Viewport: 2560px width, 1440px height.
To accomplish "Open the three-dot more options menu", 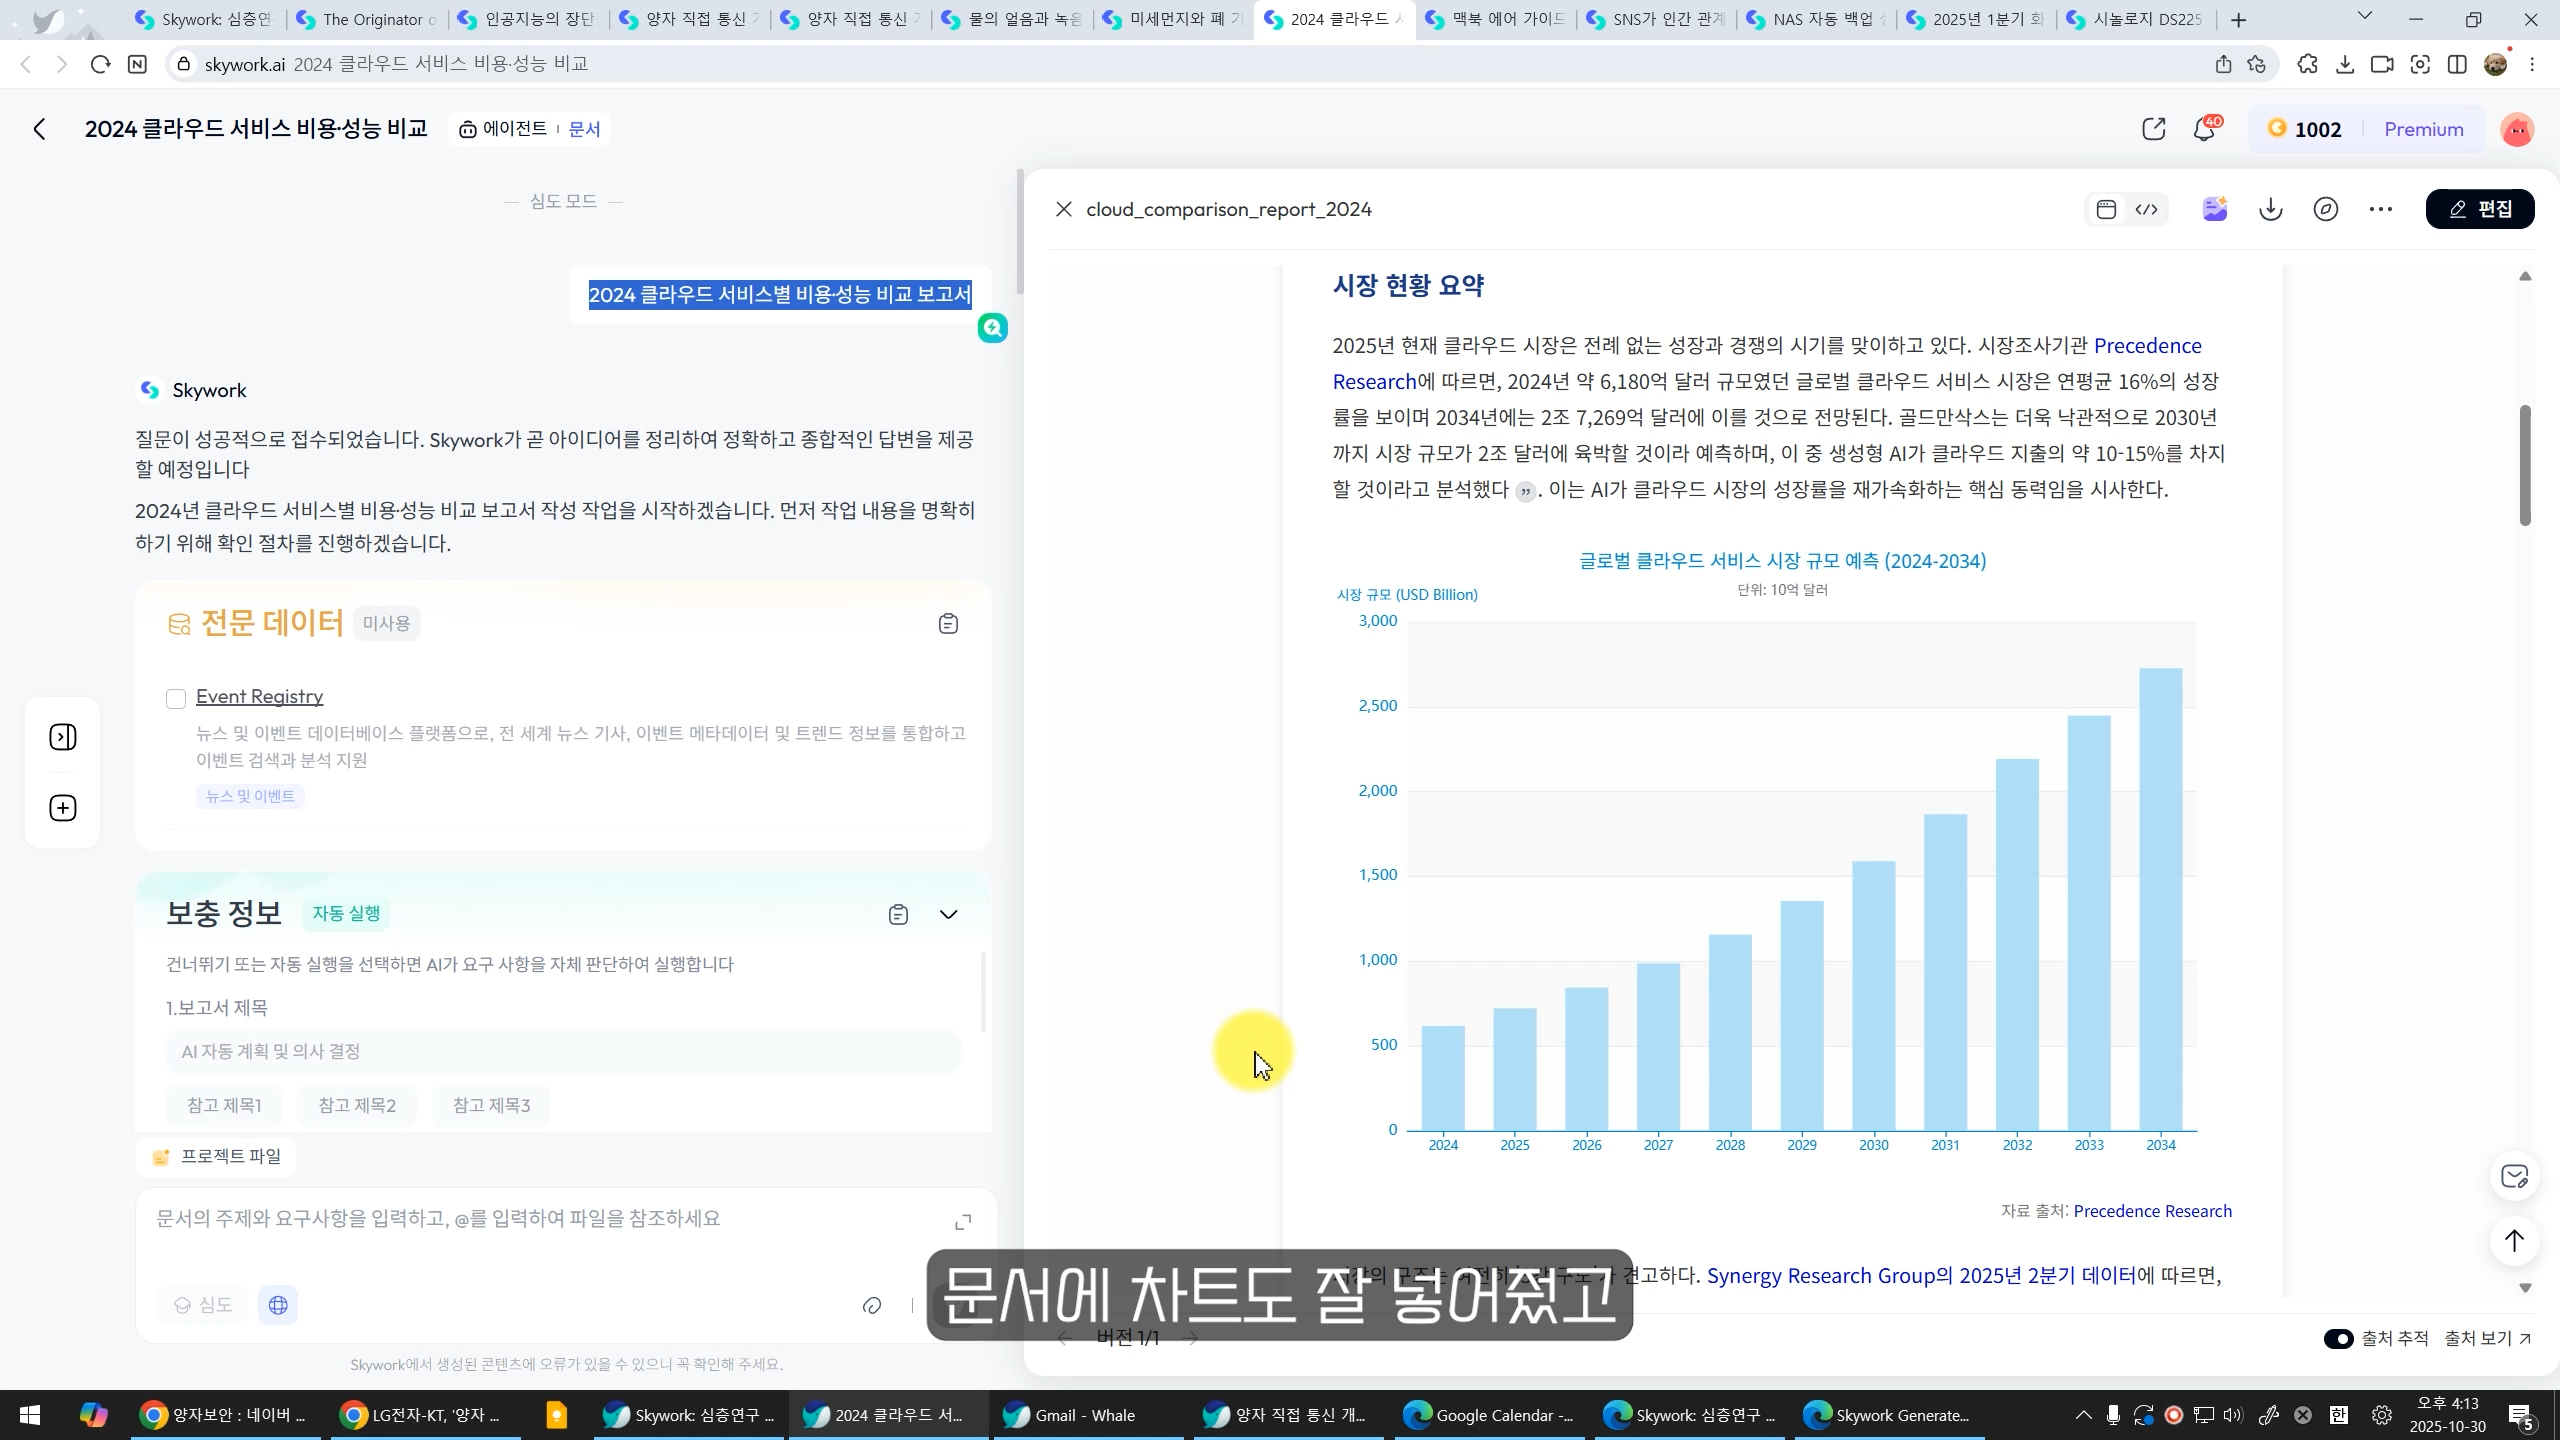I will [x=2380, y=209].
